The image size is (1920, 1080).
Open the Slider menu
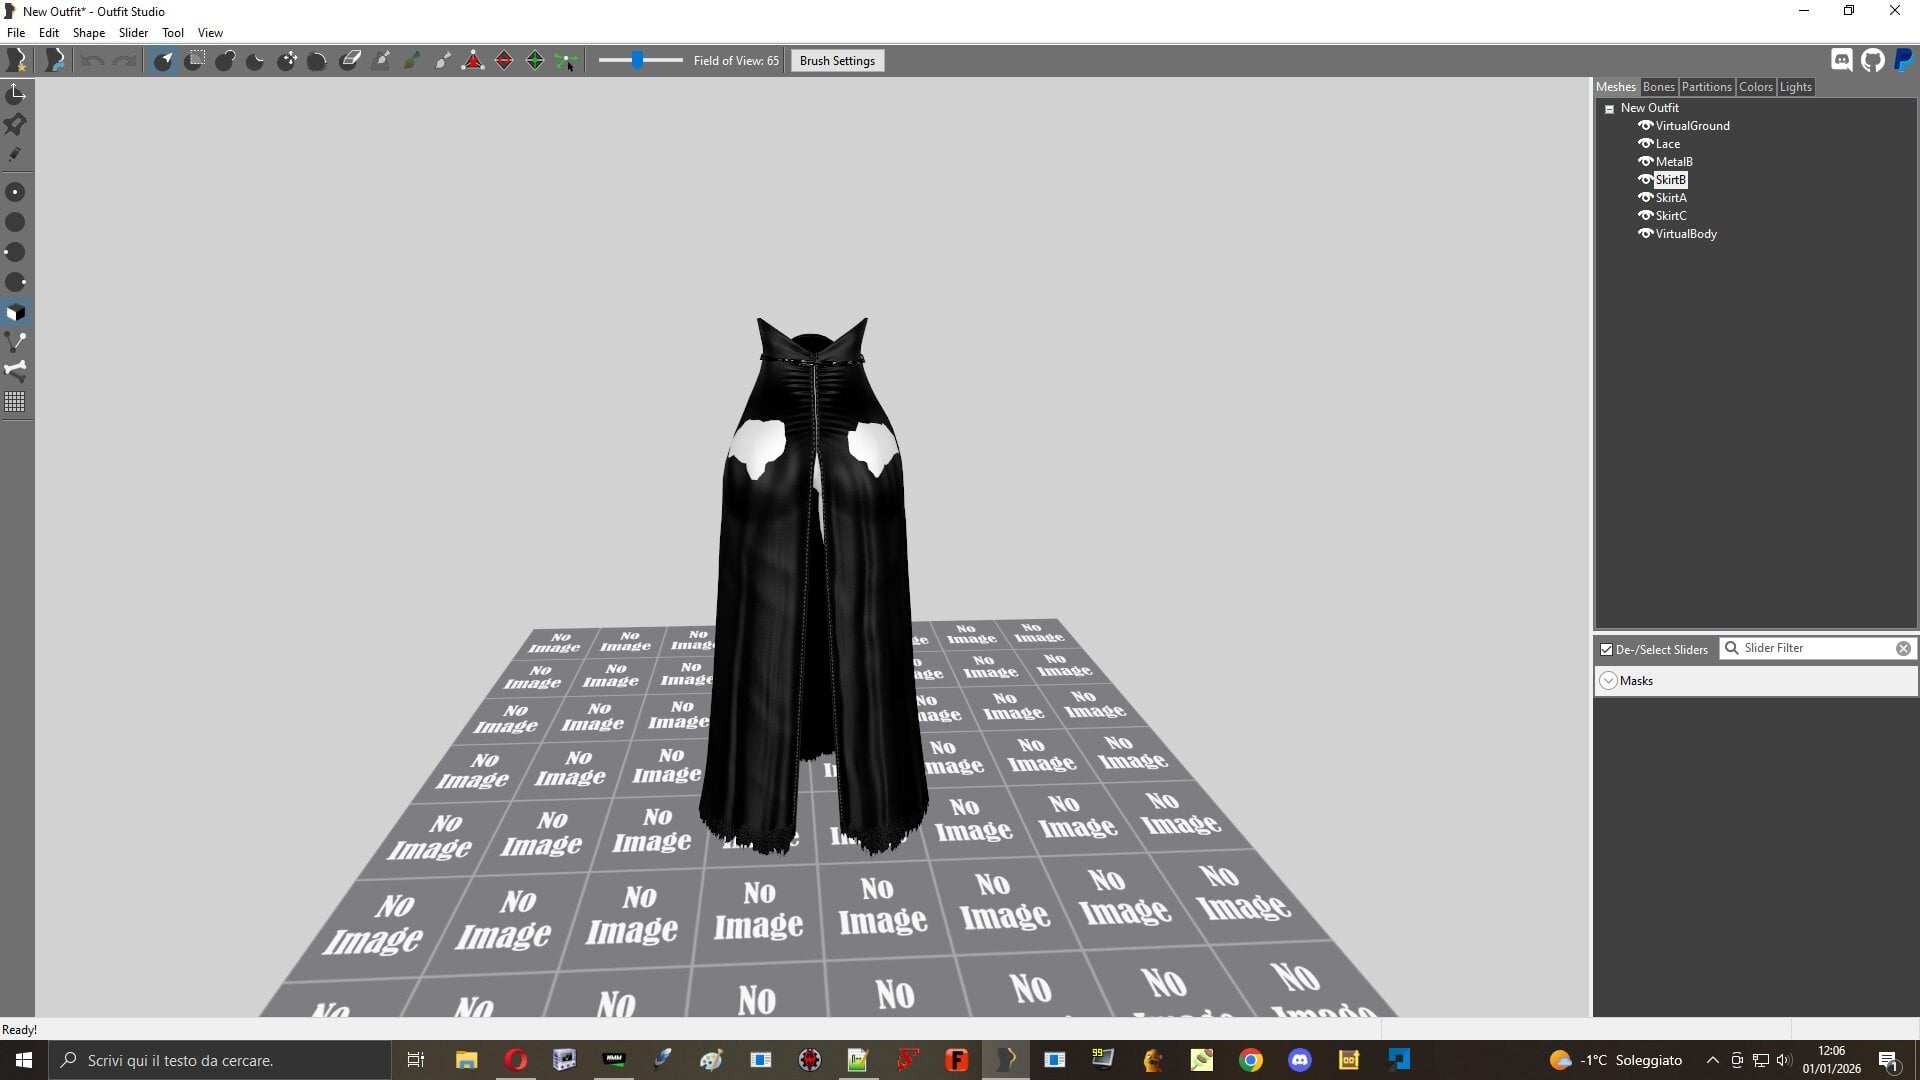pos(133,33)
